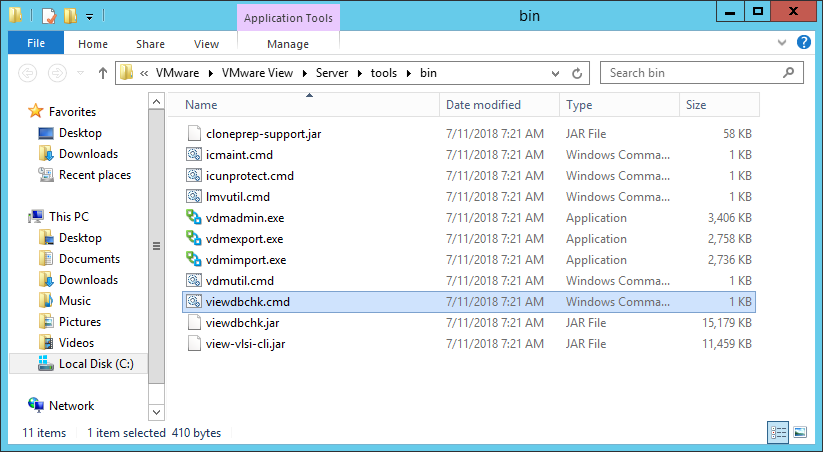Switch to details view layout

coord(778,433)
